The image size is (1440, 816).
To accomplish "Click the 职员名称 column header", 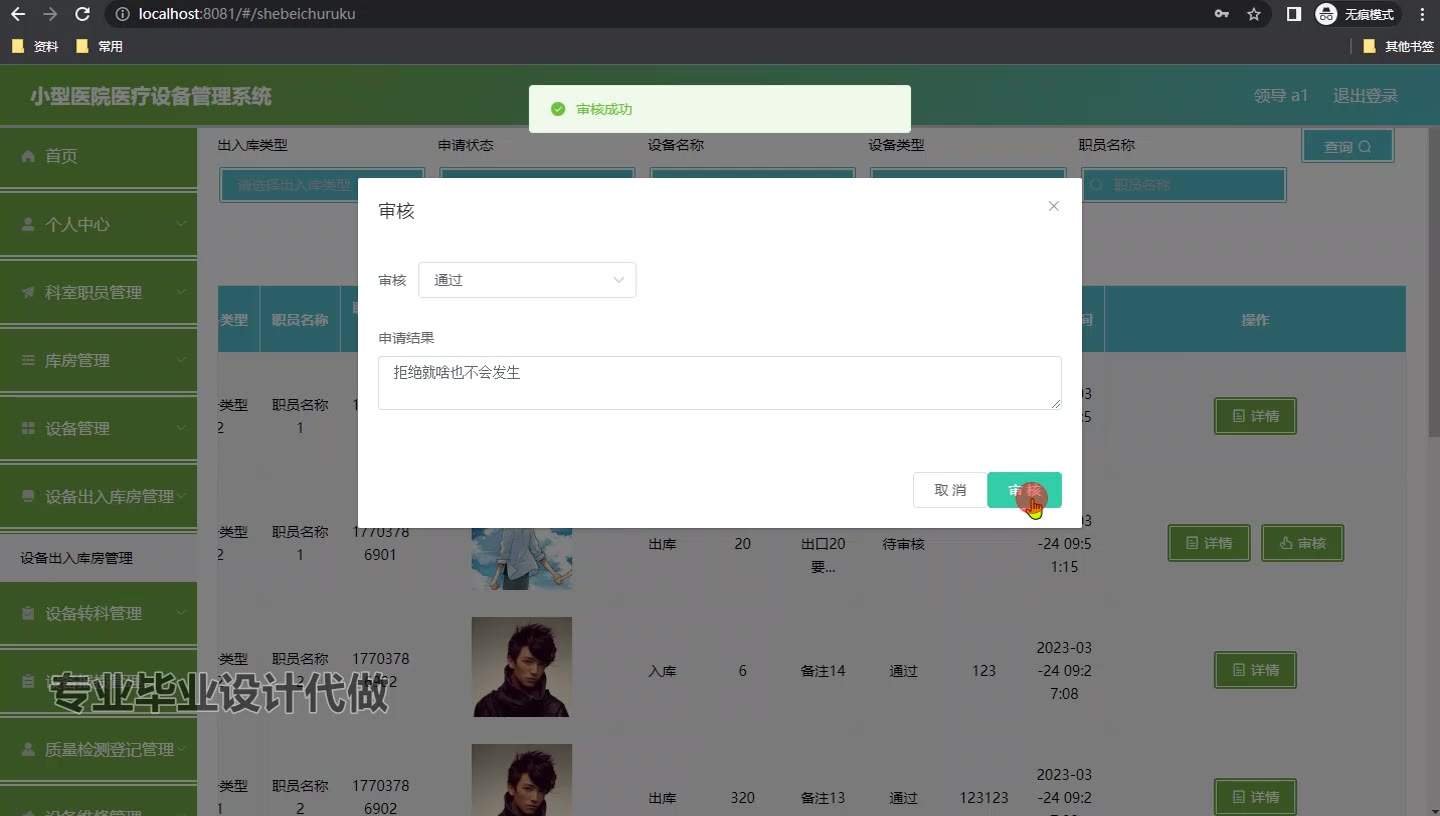I will [300, 320].
